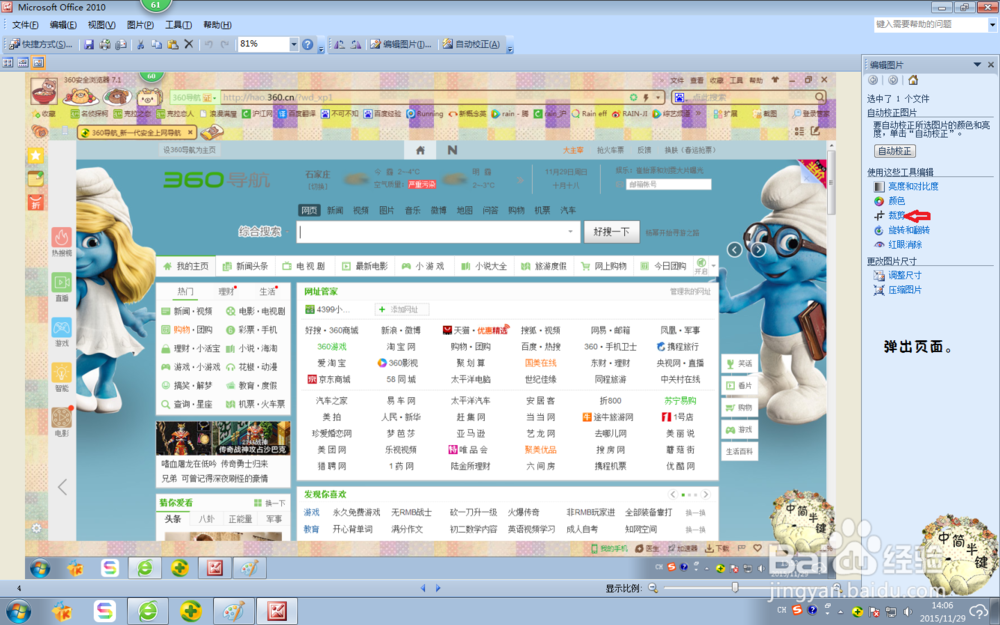Open 调整尺寸 resize link
Image resolution: width=1000 pixels, height=625 pixels.
[x=904, y=276]
